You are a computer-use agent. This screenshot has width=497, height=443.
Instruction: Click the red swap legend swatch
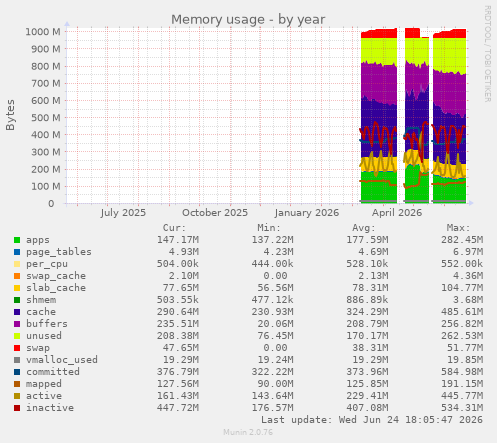point(17,348)
